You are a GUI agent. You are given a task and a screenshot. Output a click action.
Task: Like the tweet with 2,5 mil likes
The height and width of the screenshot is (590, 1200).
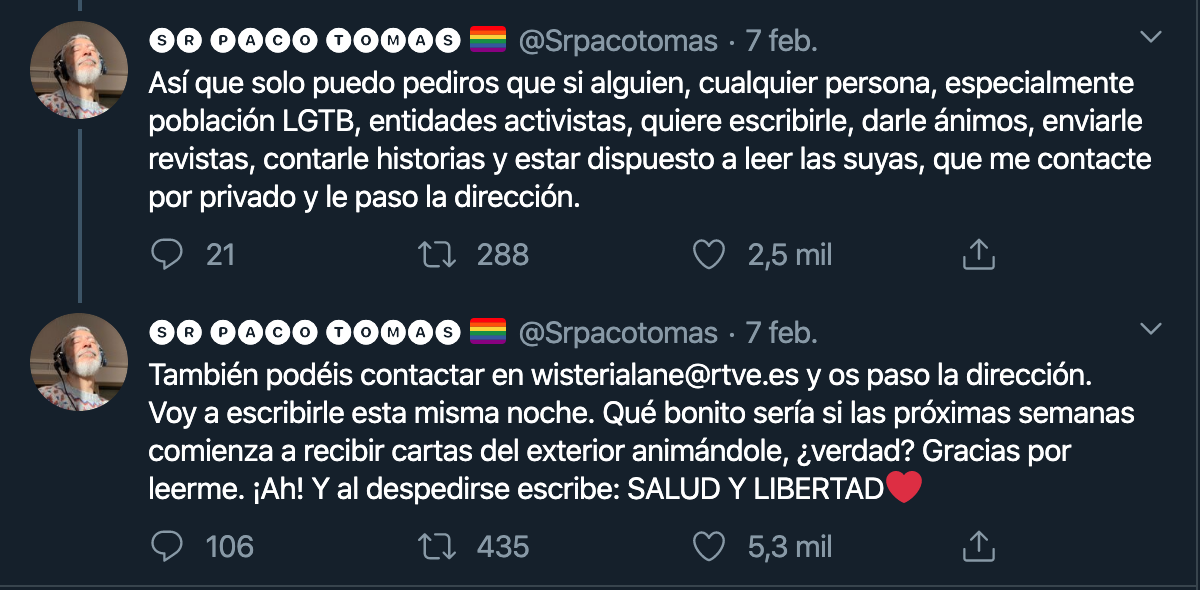point(709,255)
